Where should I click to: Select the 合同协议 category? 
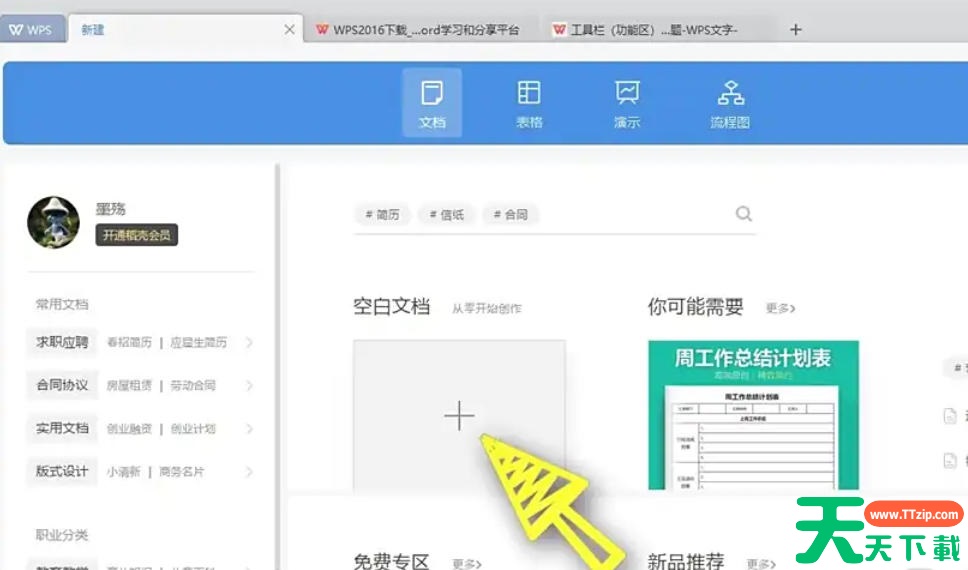tap(62, 385)
